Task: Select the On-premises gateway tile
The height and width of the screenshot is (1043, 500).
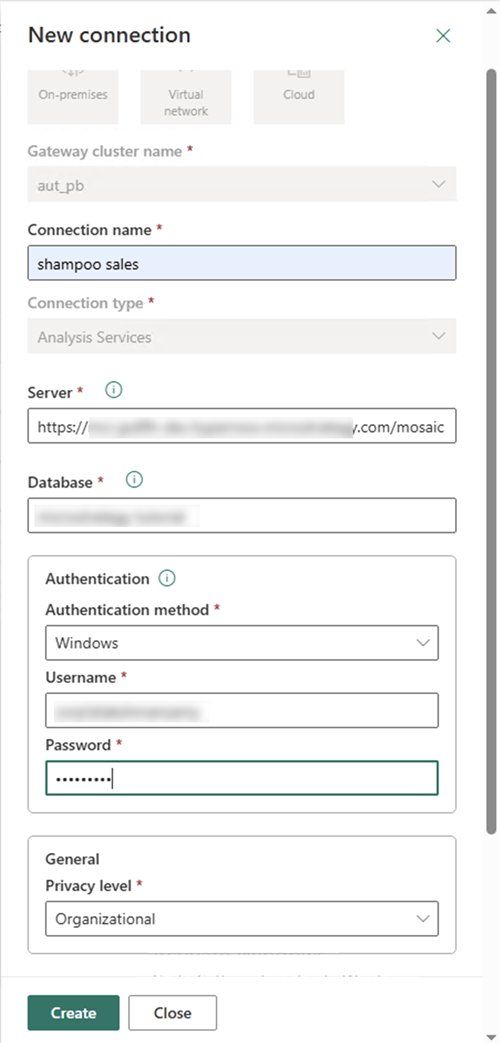Action: pos(73,96)
